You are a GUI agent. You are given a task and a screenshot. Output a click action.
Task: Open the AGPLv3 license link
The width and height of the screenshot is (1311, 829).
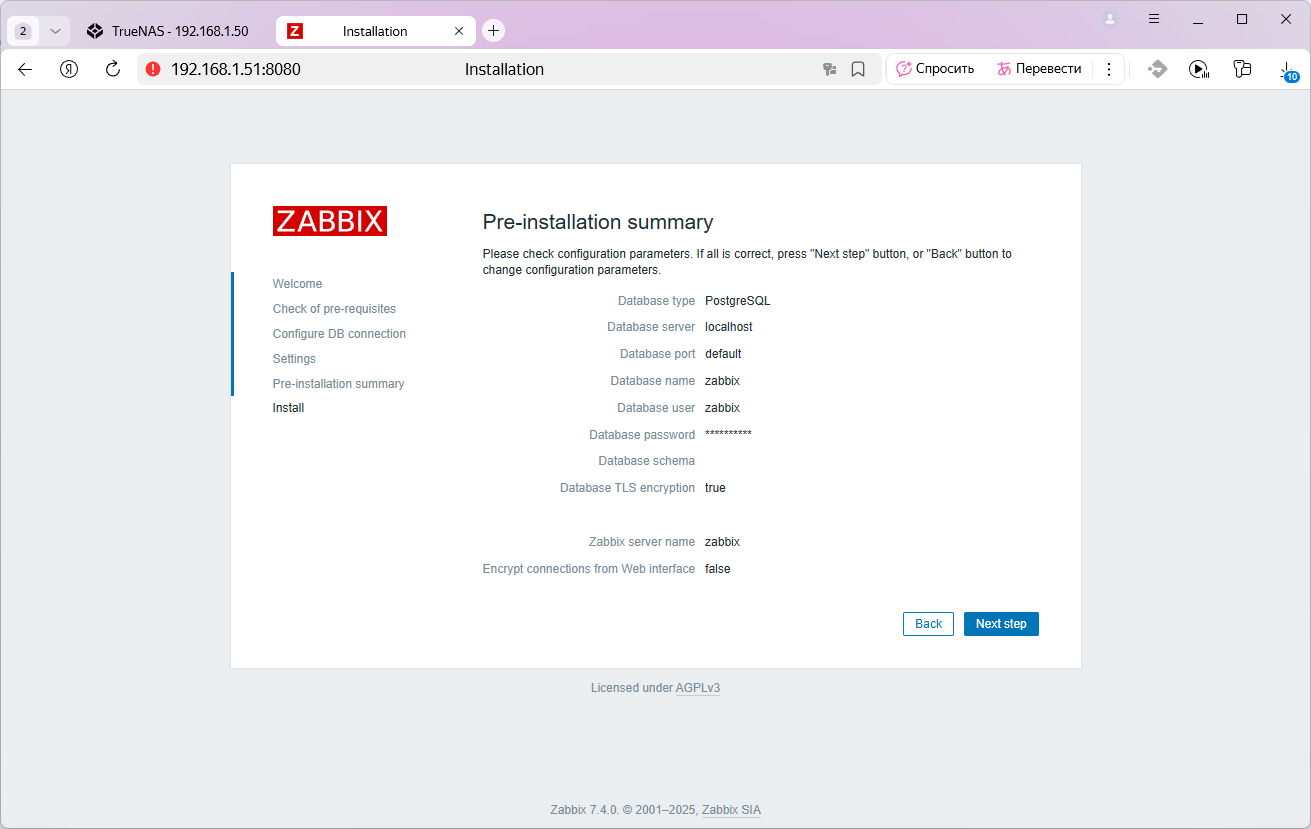698,688
